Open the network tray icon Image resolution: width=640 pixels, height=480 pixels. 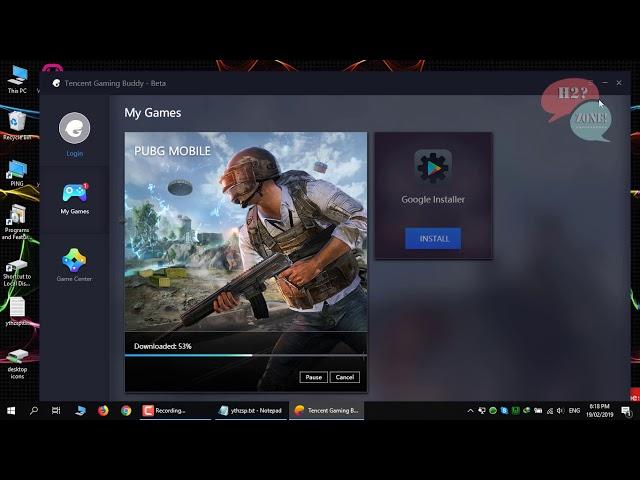point(550,411)
